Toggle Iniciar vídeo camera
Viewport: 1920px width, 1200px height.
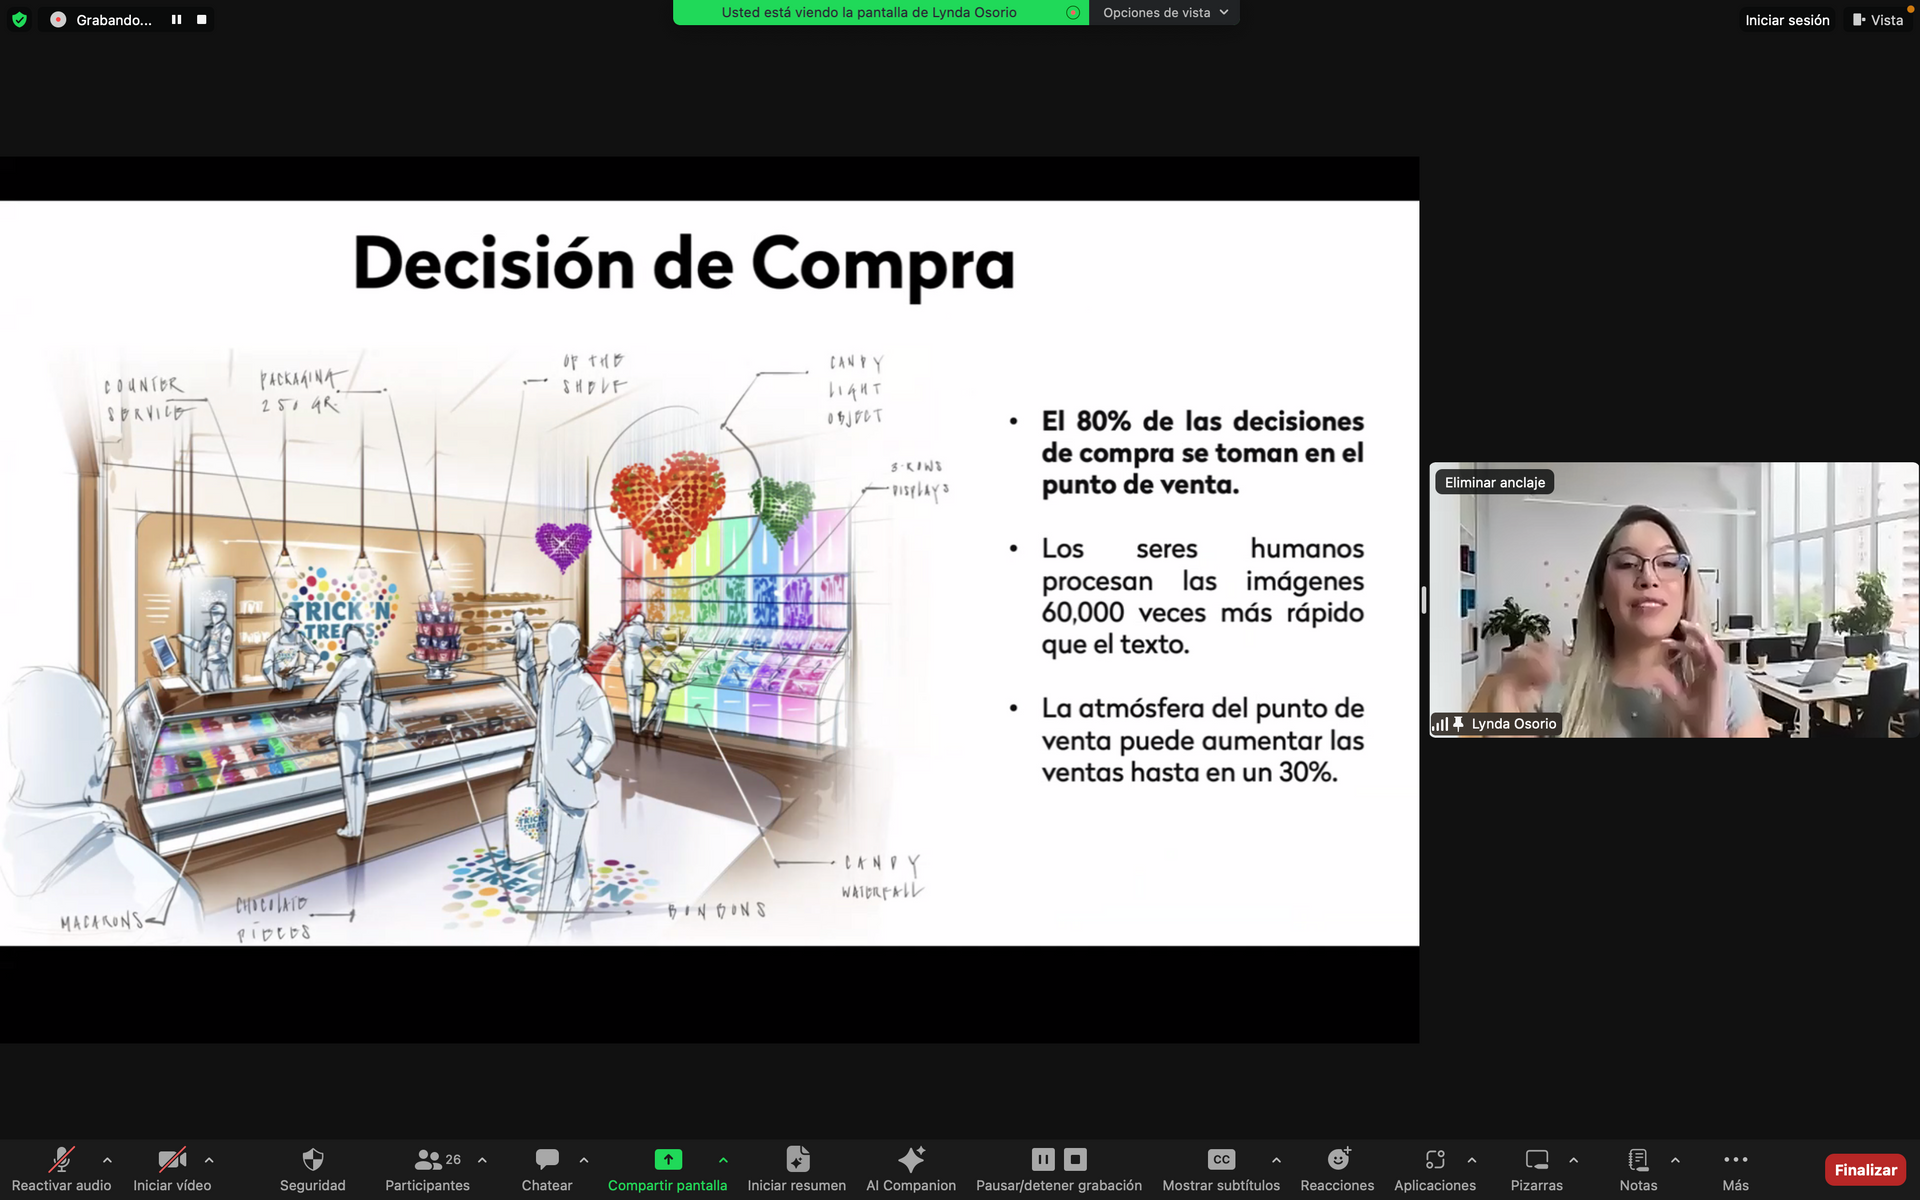[172, 1160]
